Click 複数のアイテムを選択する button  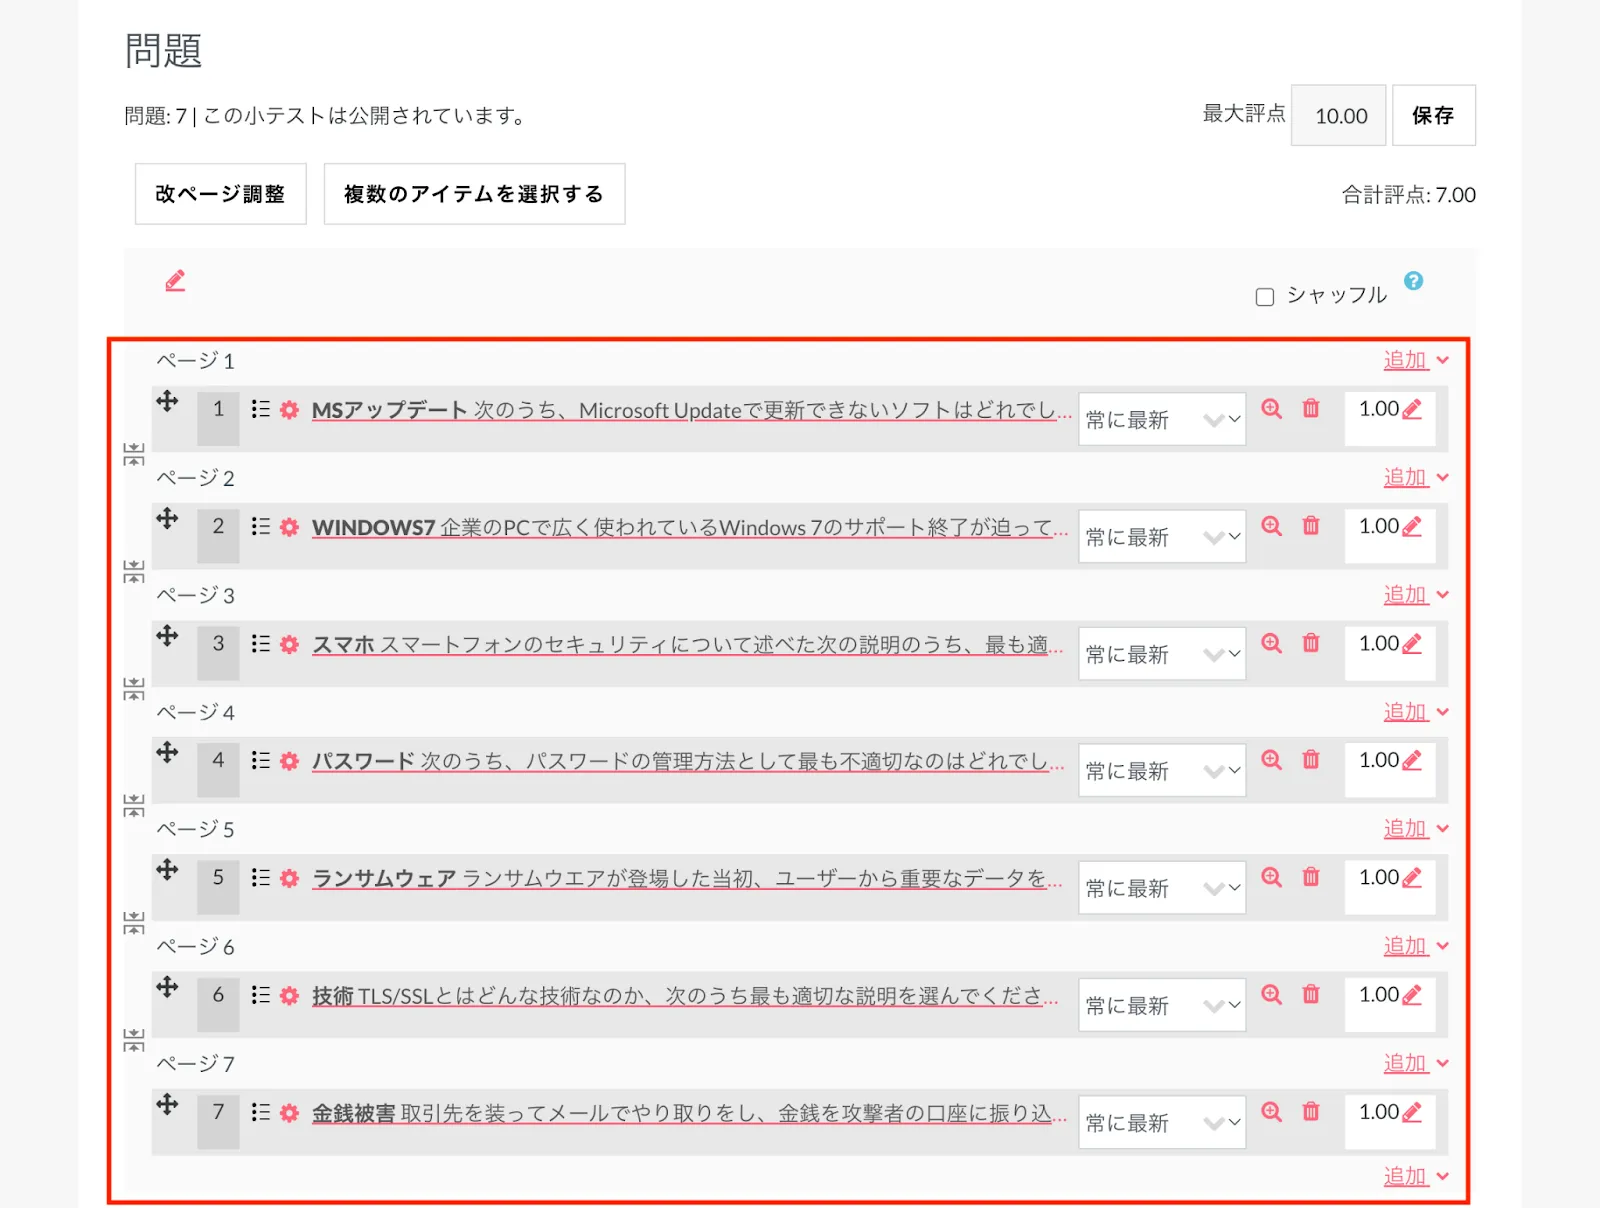(474, 194)
